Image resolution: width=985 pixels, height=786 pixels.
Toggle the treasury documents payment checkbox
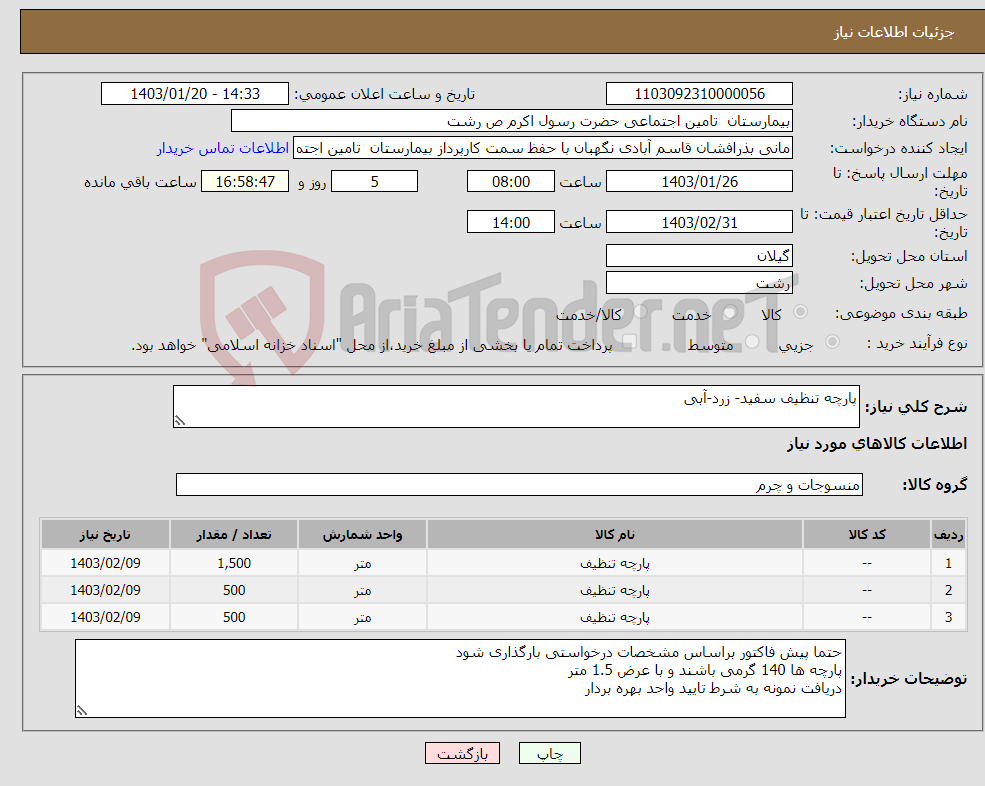(x=629, y=341)
